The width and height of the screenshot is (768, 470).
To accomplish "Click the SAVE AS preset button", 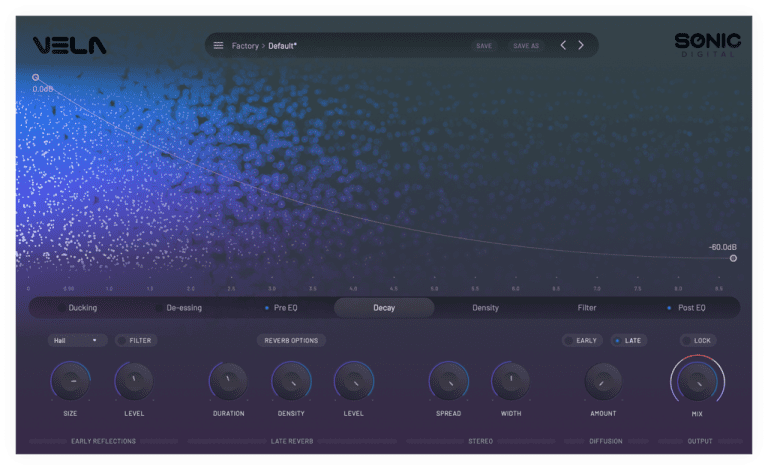I will click(526, 46).
